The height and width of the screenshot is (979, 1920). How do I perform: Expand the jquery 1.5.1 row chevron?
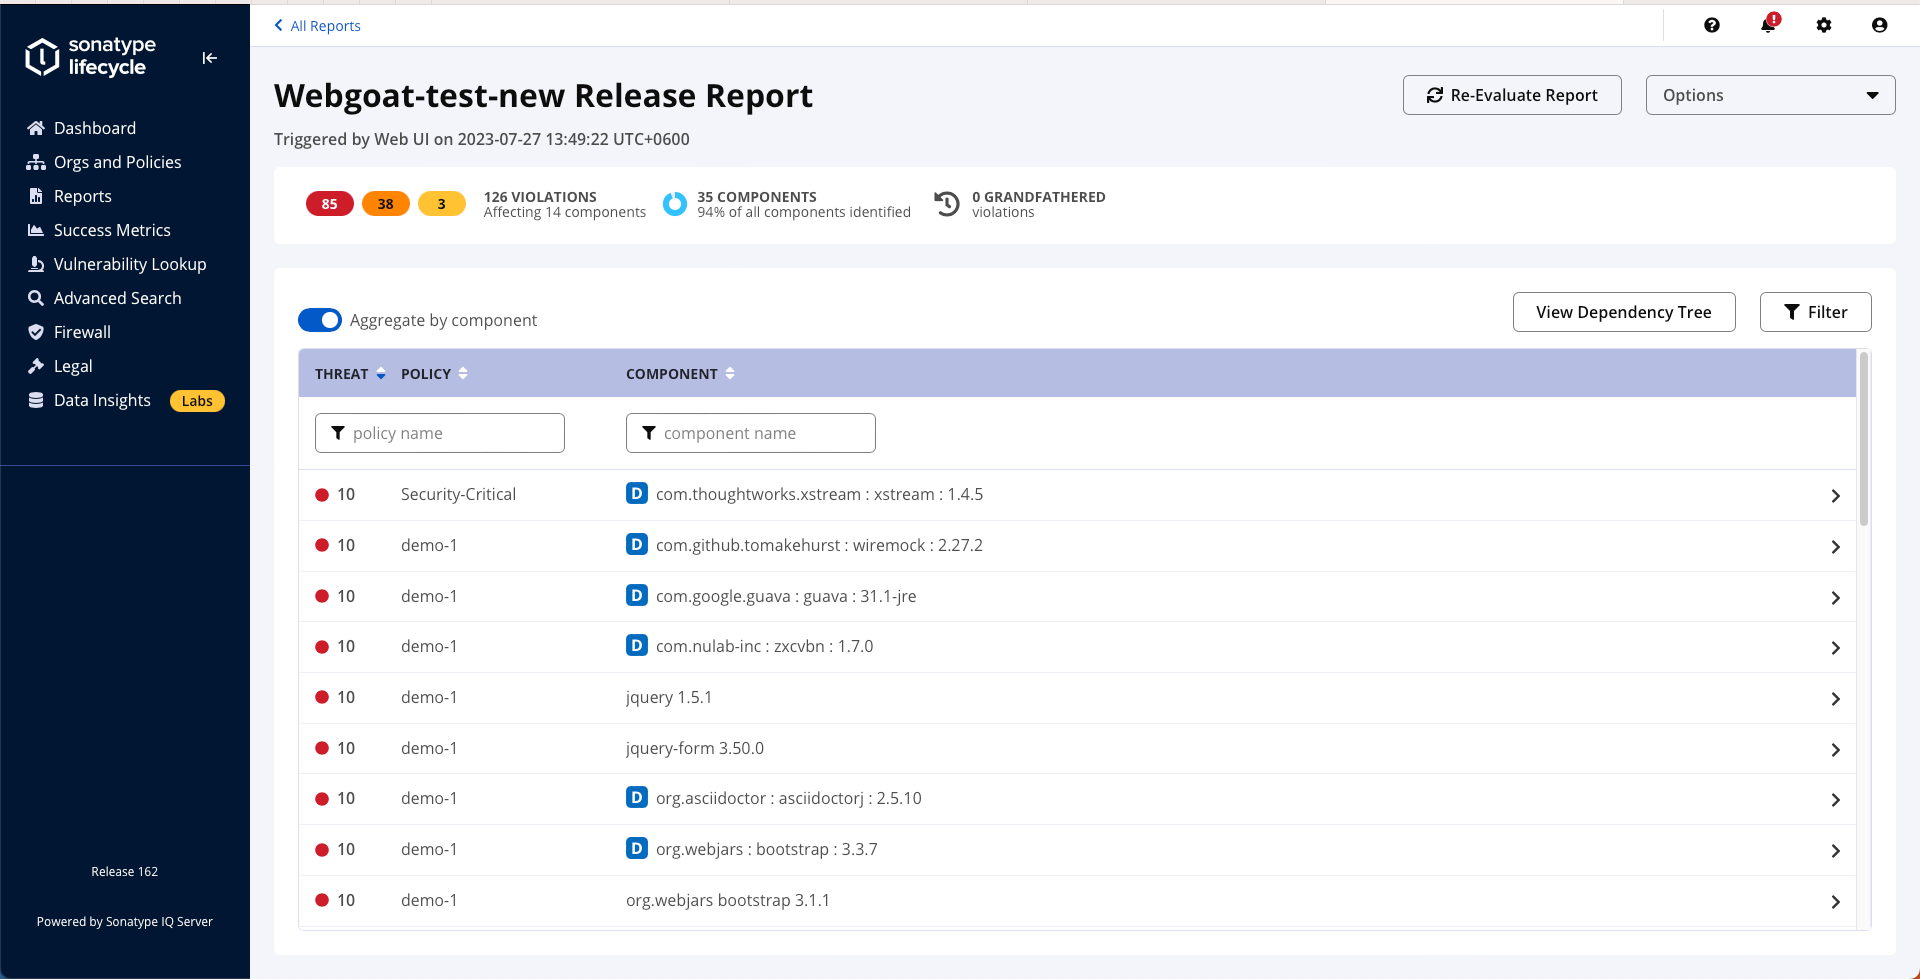tap(1835, 699)
